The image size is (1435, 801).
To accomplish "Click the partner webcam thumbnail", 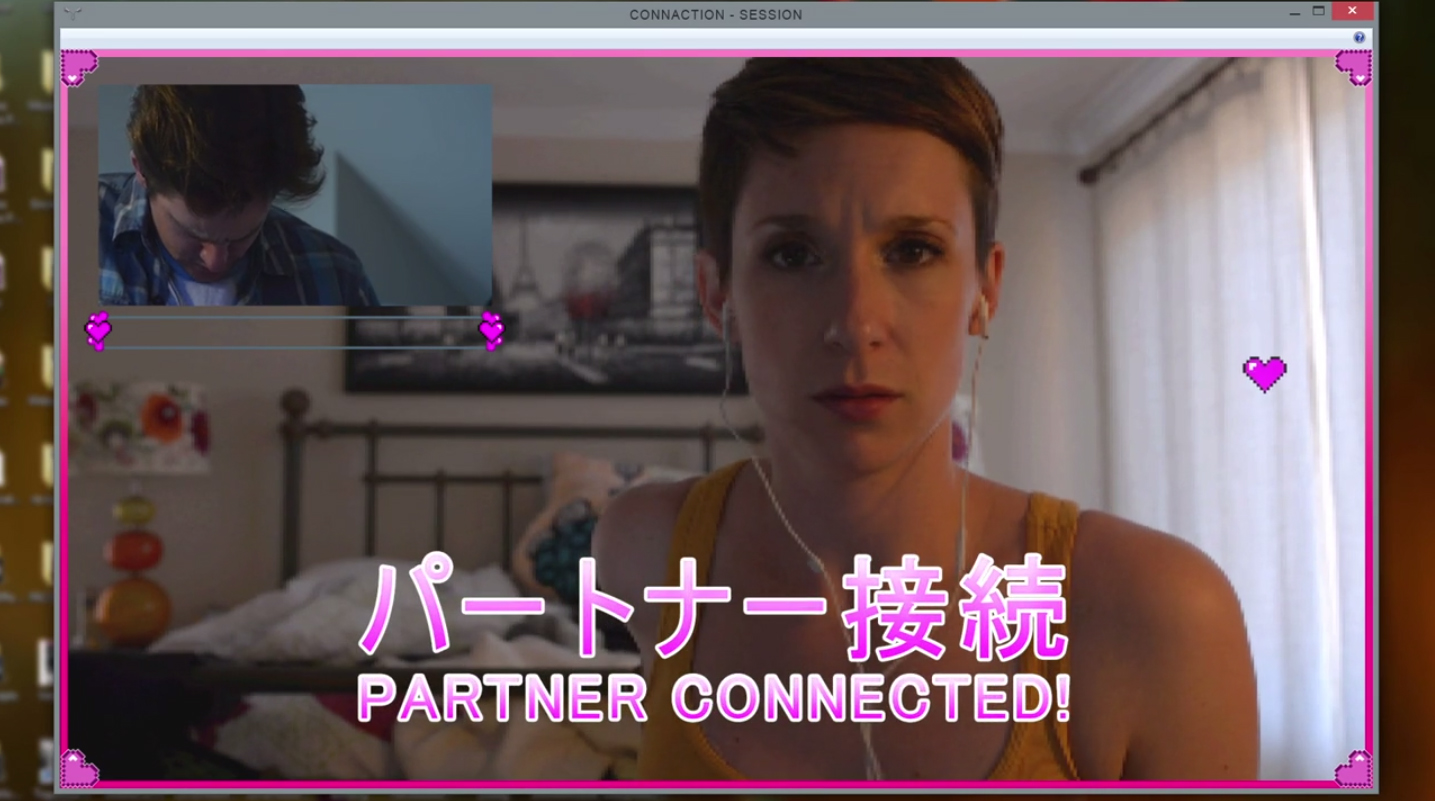I will [295, 195].
